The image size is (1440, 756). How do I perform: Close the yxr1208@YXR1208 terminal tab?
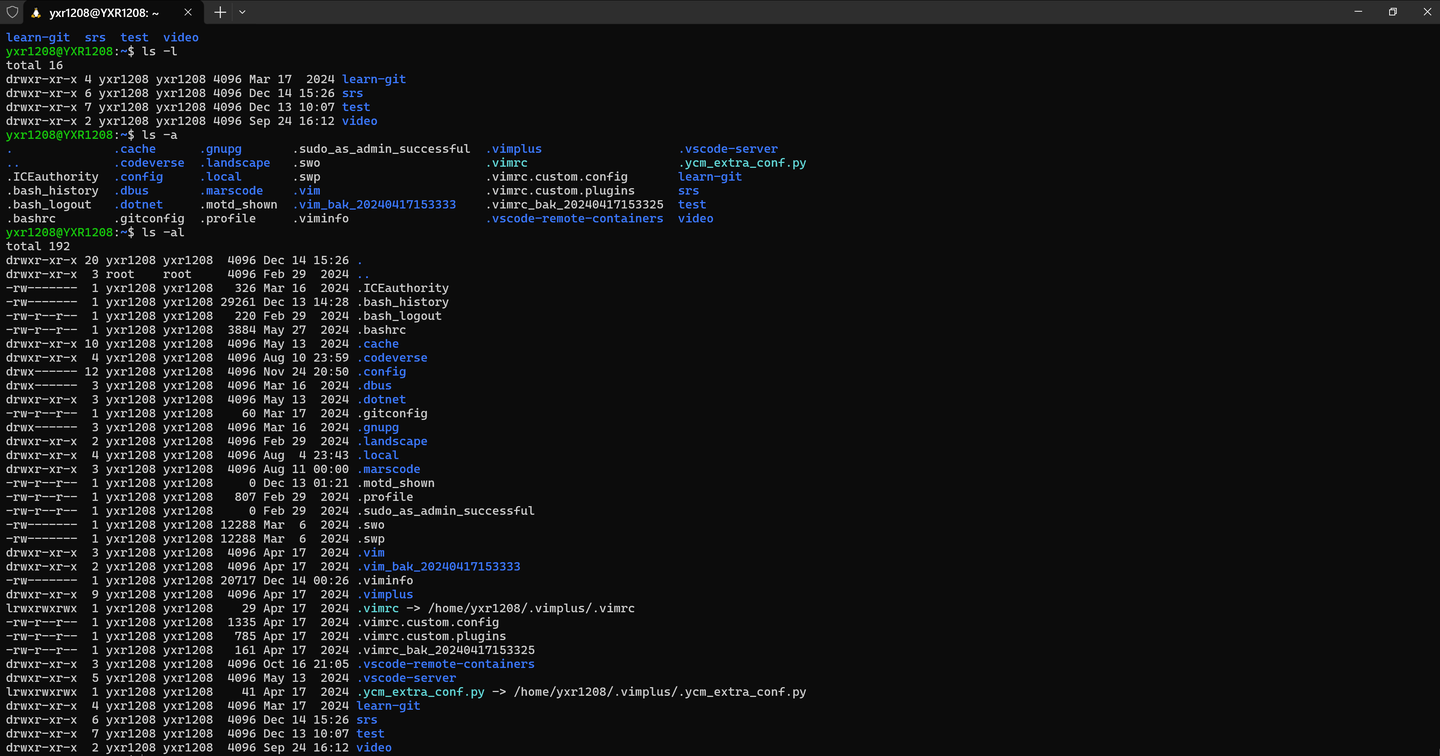click(x=186, y=12)
